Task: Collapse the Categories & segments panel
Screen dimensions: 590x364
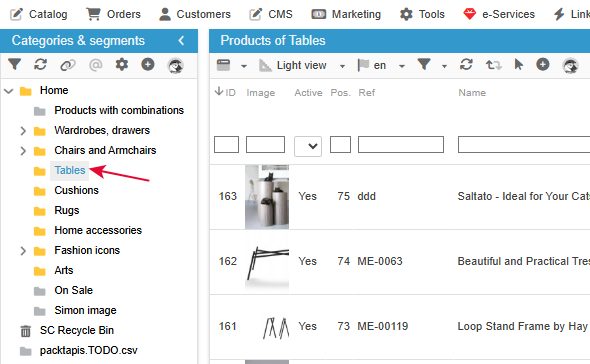Action: [181, 41]
